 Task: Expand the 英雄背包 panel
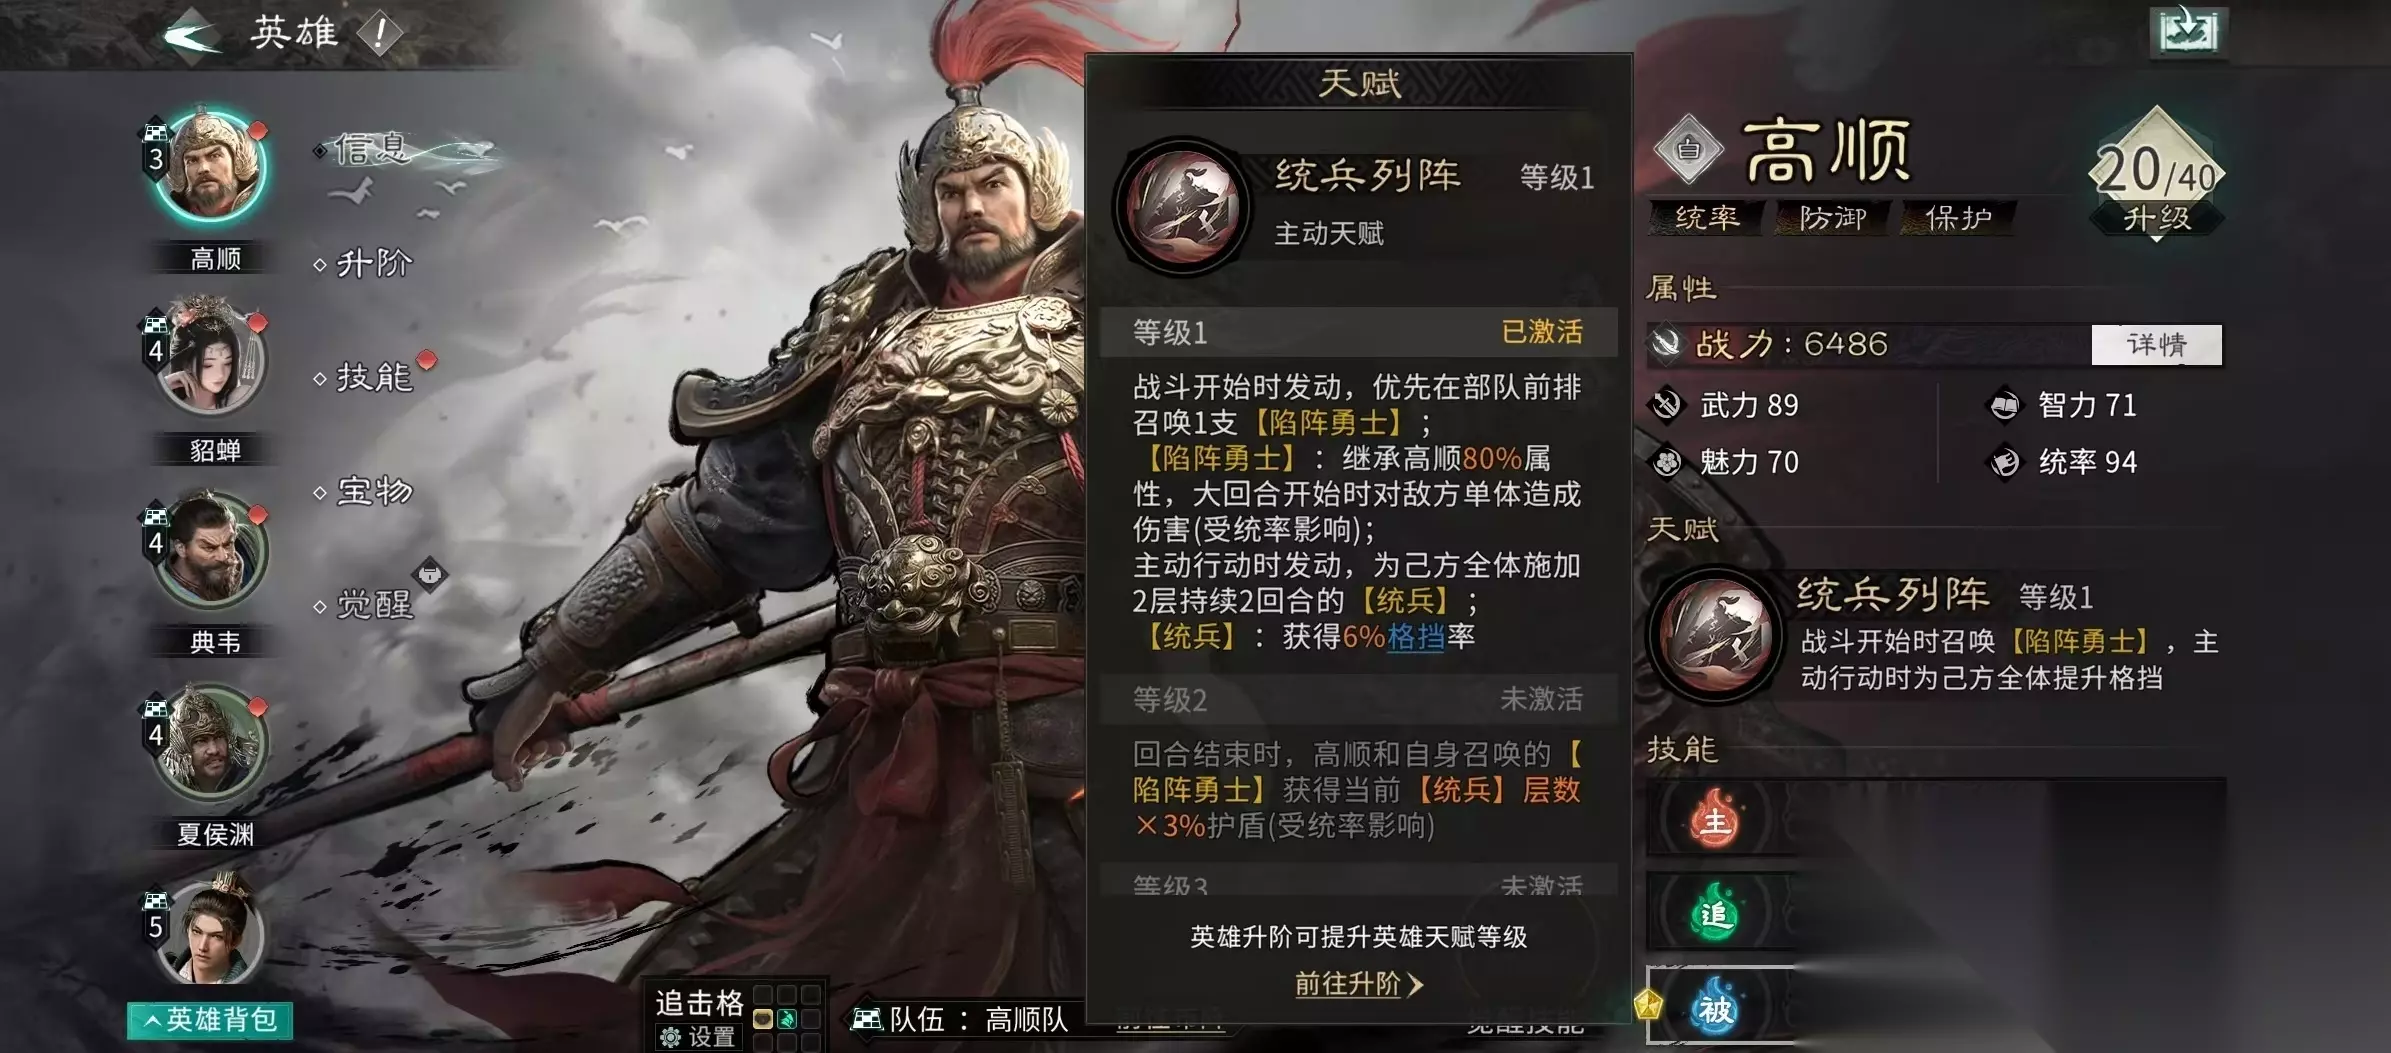click(x=210, y=1020)
